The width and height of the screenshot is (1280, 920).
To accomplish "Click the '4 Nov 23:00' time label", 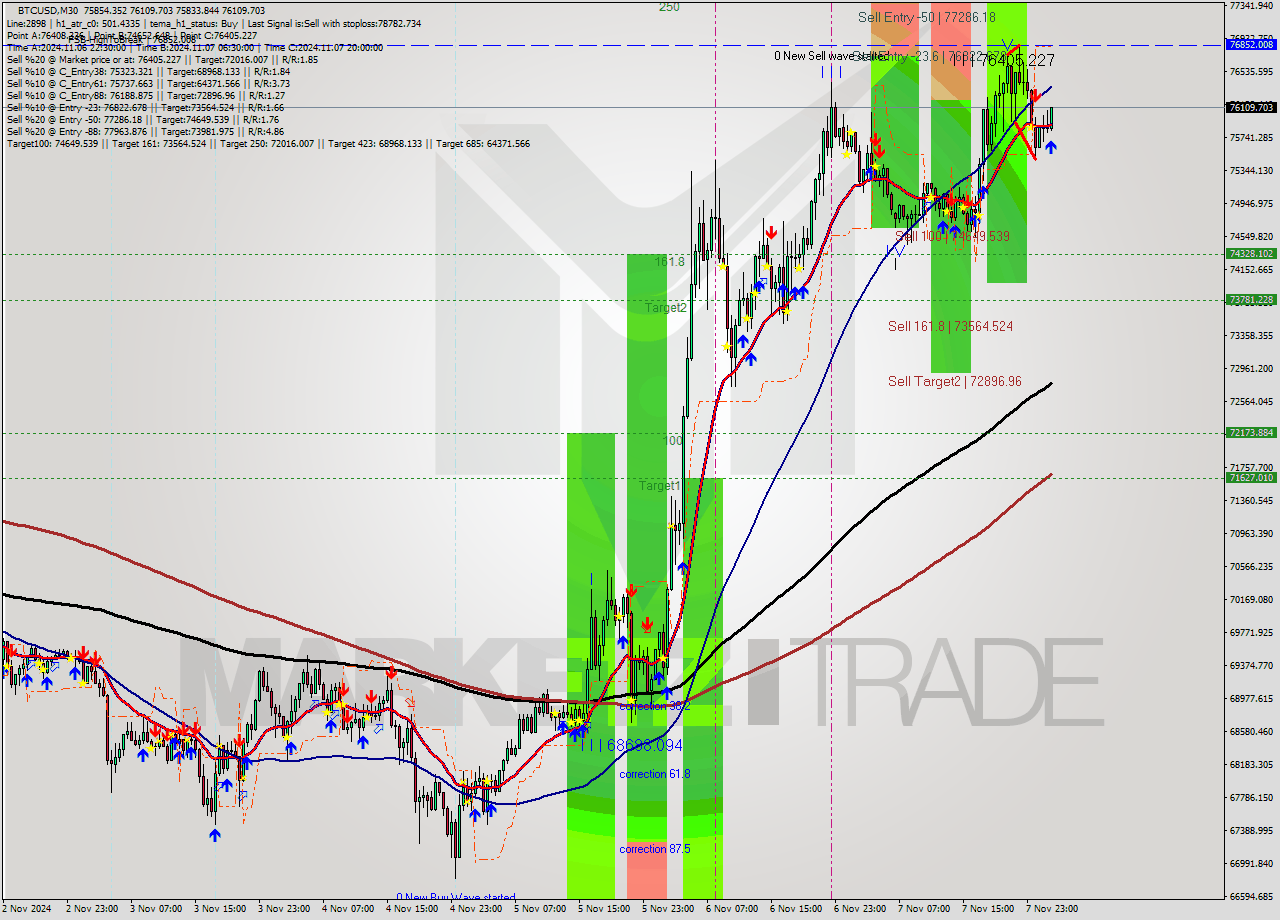I will click(476, 909).
